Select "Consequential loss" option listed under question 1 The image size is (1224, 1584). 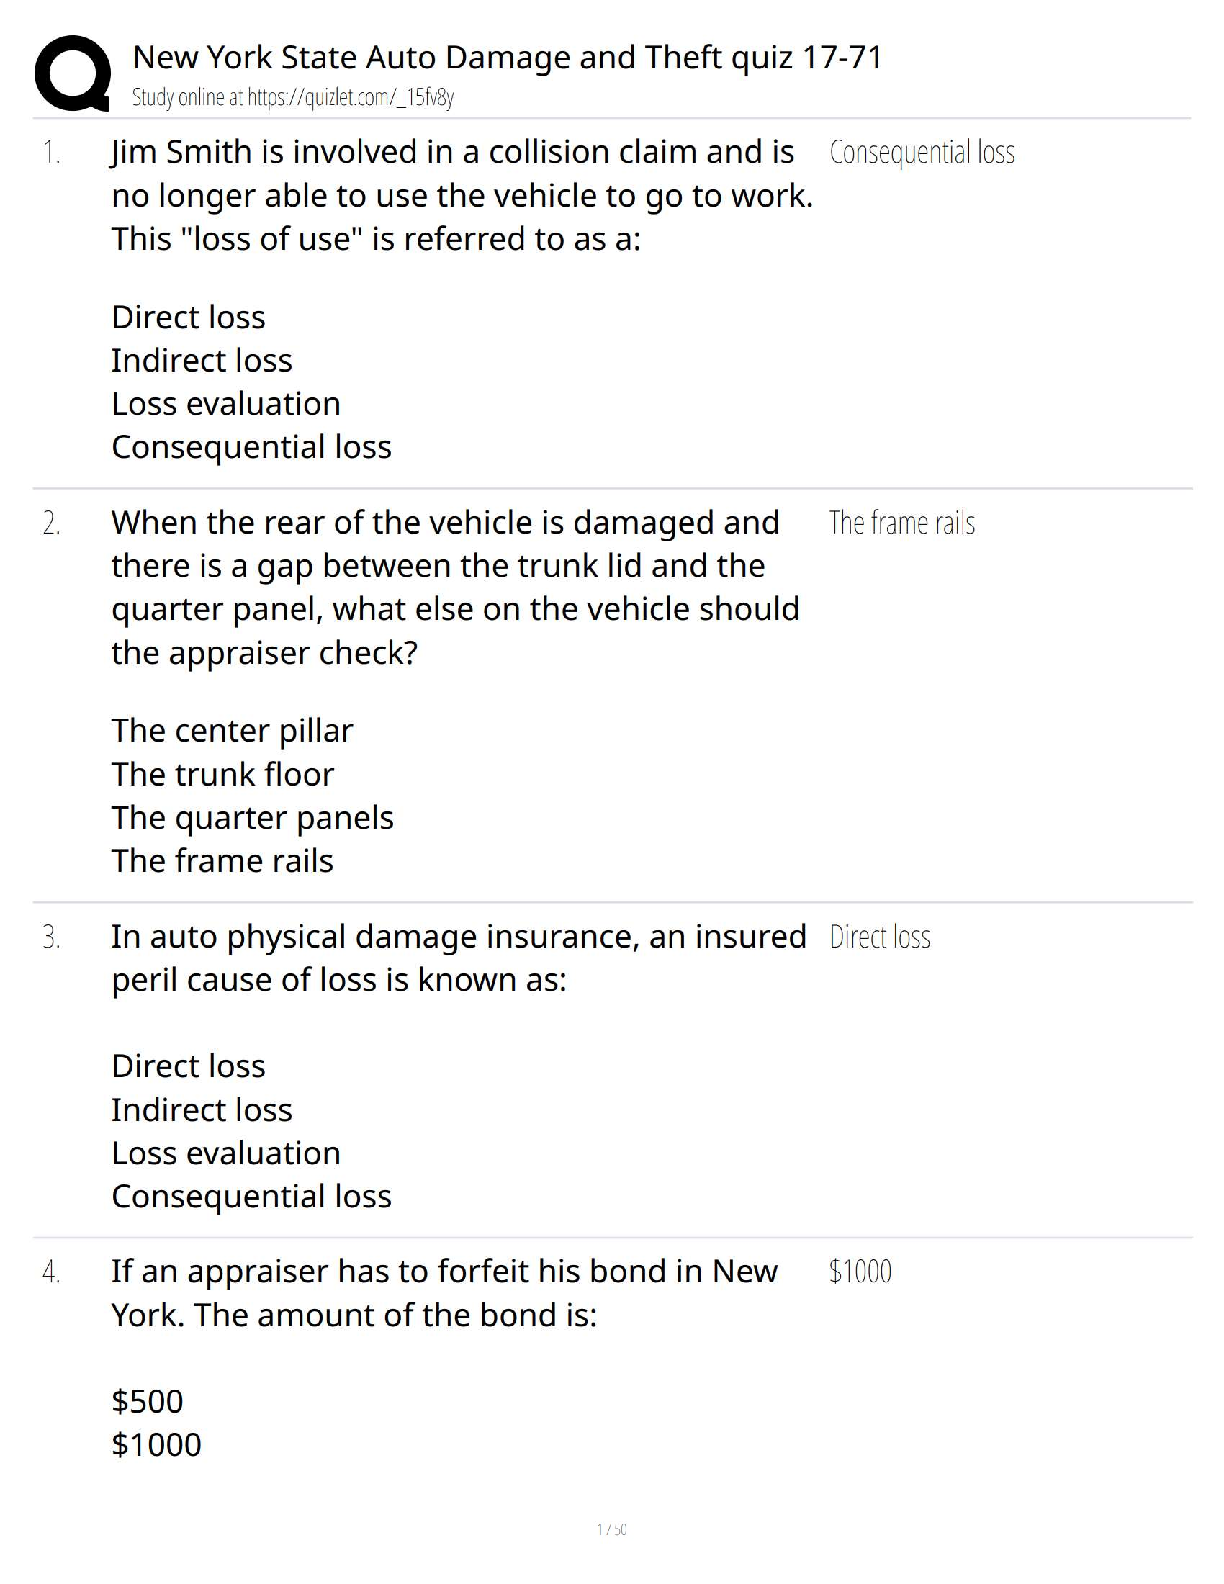[251, 447]
